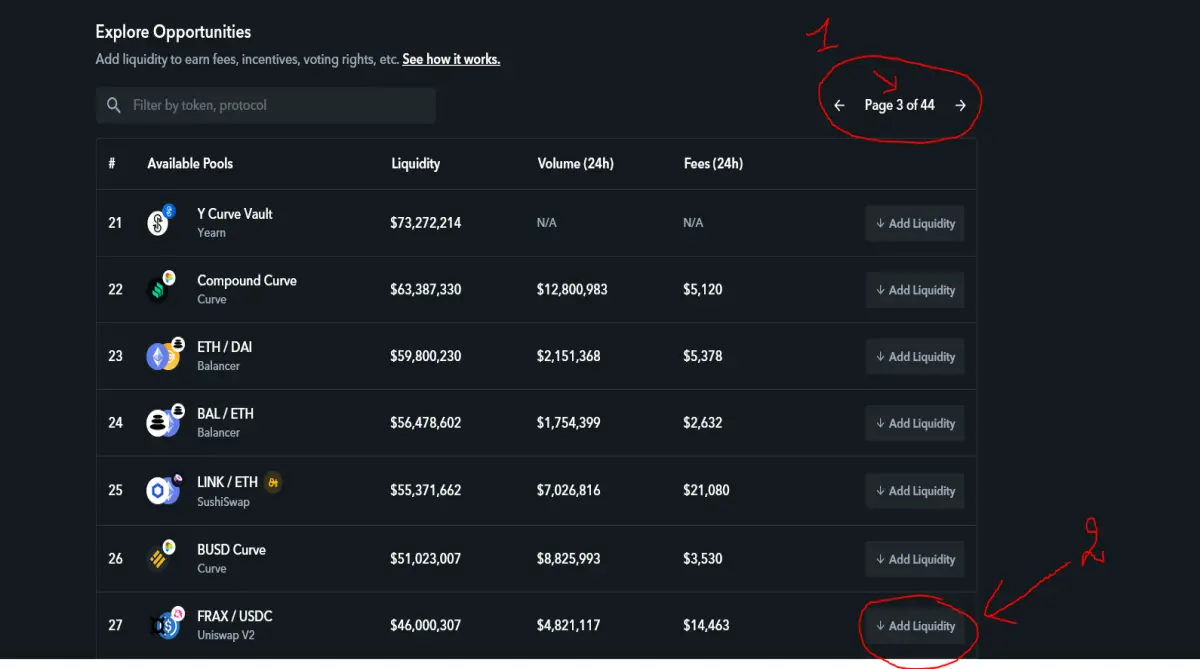This screenshot has height=669, width=1200.
Task: Click the Page 3 of 44 indicator
Action: click(x=900, y=105)
